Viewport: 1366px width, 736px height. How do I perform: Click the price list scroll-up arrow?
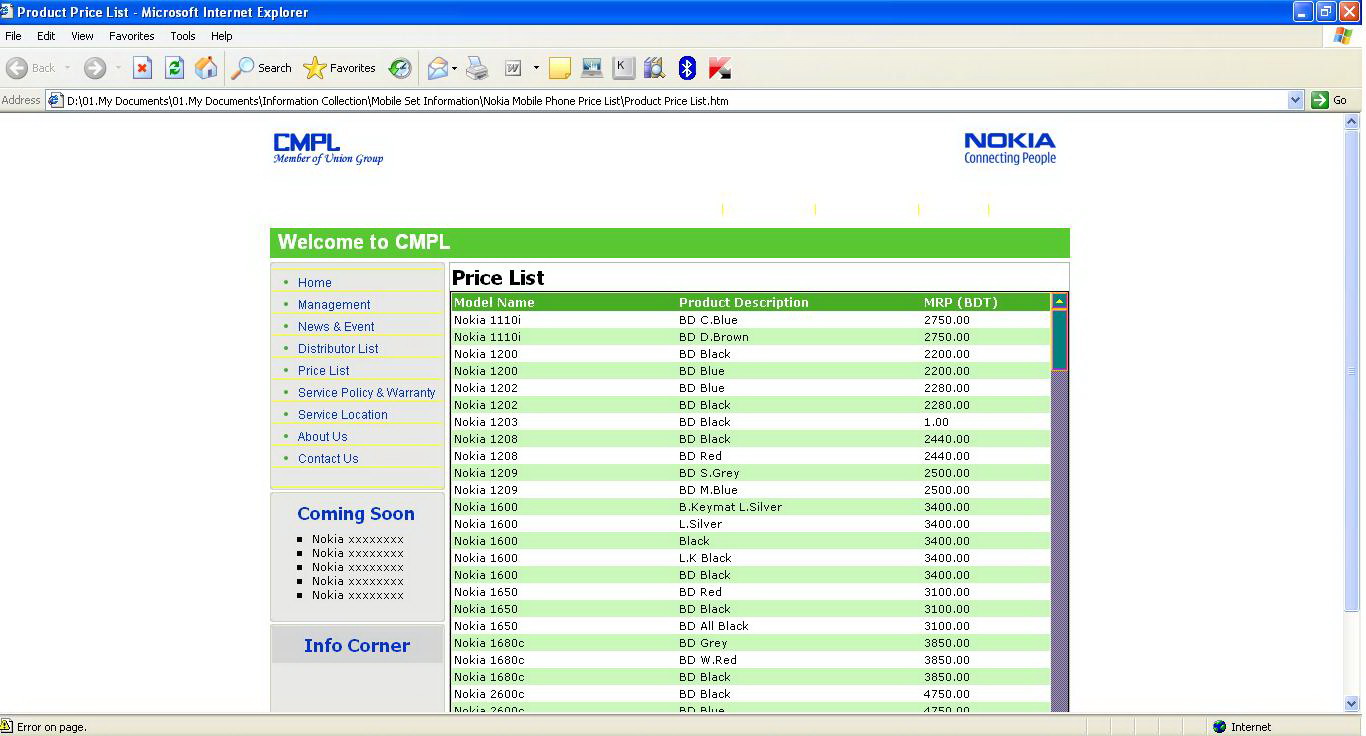pyautogui.click(x=1059, y=301)
